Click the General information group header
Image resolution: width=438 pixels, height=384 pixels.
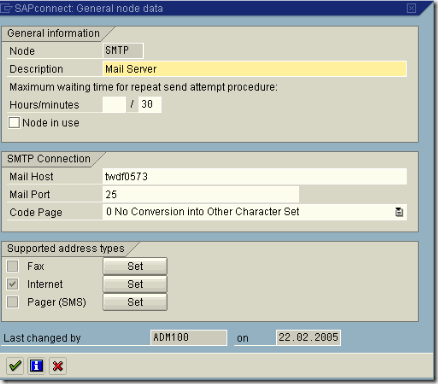pyautogui.click(x=53, y=33)
